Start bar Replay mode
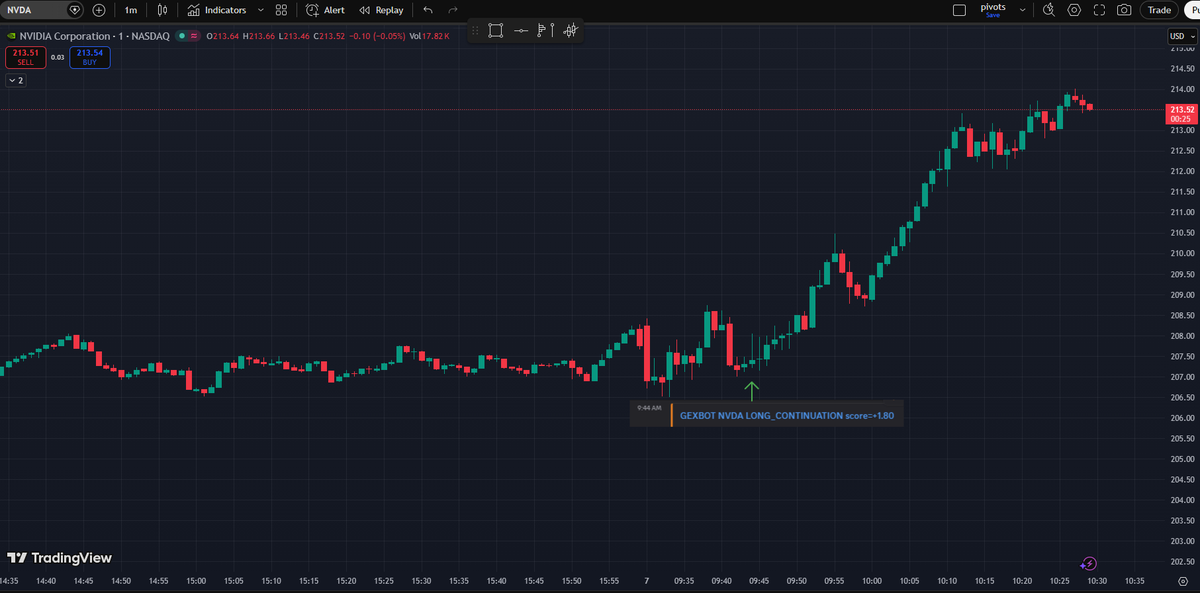The width and height of the screenshot is (1200, 593). point(381,10)
